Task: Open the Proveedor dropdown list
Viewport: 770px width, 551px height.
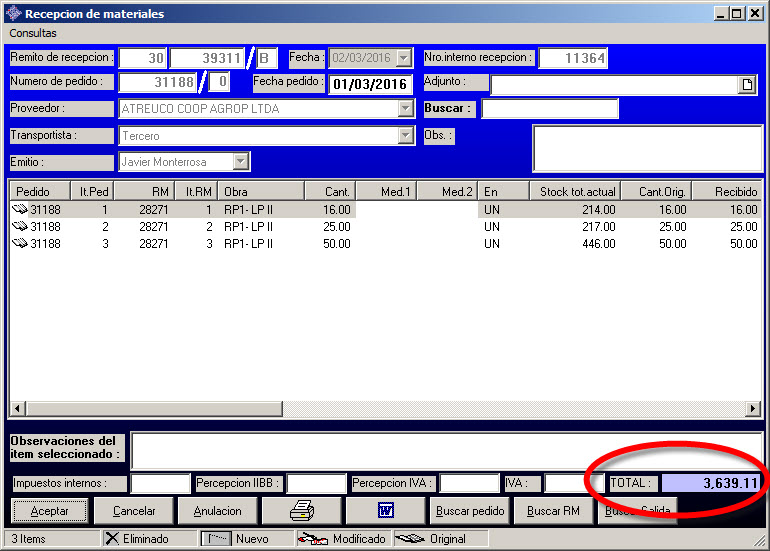Action: coord(405,109)
